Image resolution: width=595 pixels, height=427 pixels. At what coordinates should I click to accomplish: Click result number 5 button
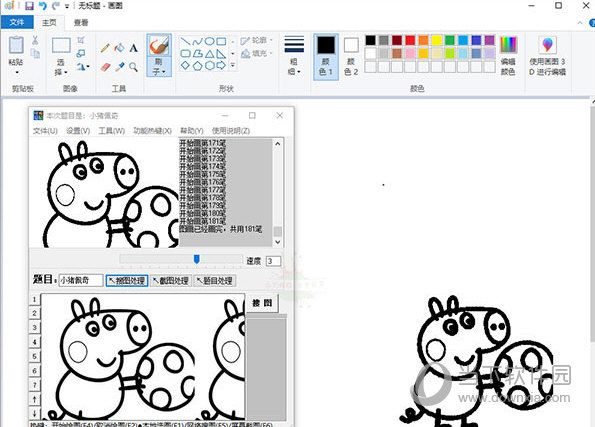tap(34, 356)
